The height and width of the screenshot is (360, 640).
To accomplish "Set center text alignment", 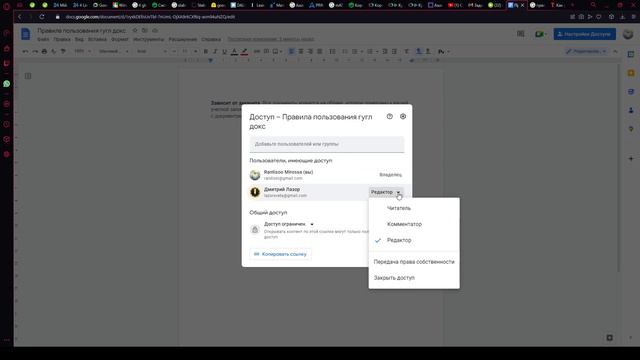I will (301, 51).
